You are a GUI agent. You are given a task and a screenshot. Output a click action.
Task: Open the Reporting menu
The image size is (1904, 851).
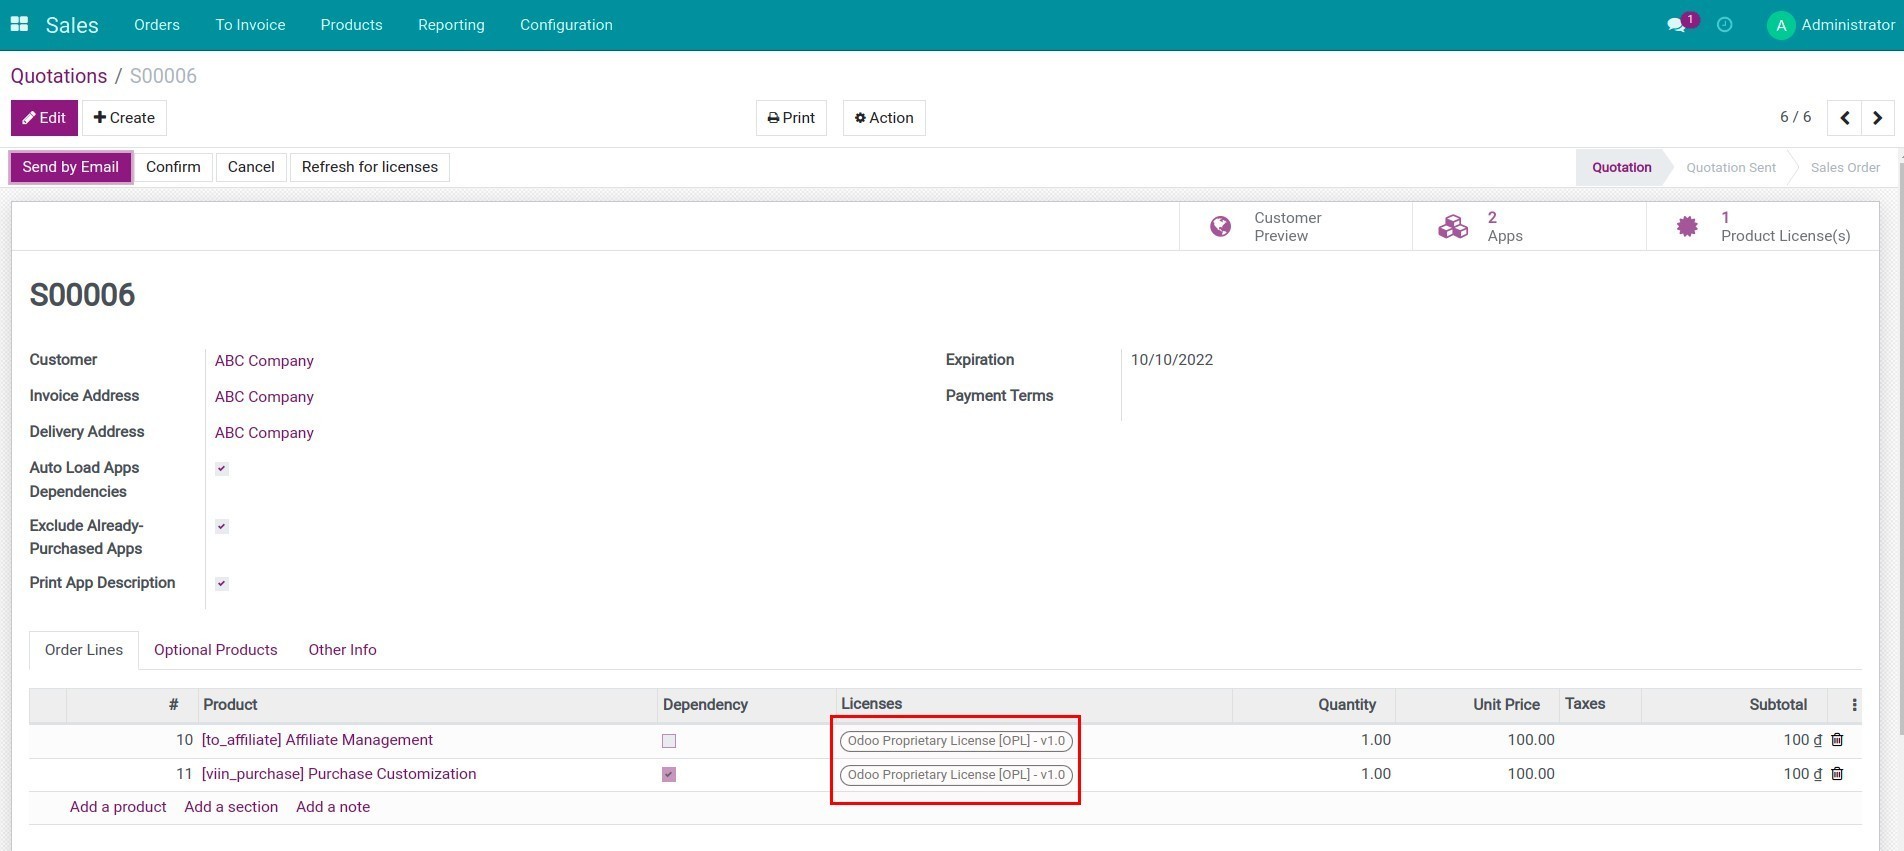451,25
